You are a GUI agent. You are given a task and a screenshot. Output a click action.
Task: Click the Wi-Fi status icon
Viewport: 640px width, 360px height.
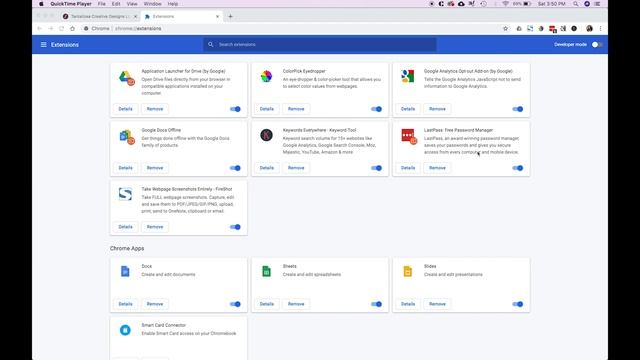click(x=505, y=4)
